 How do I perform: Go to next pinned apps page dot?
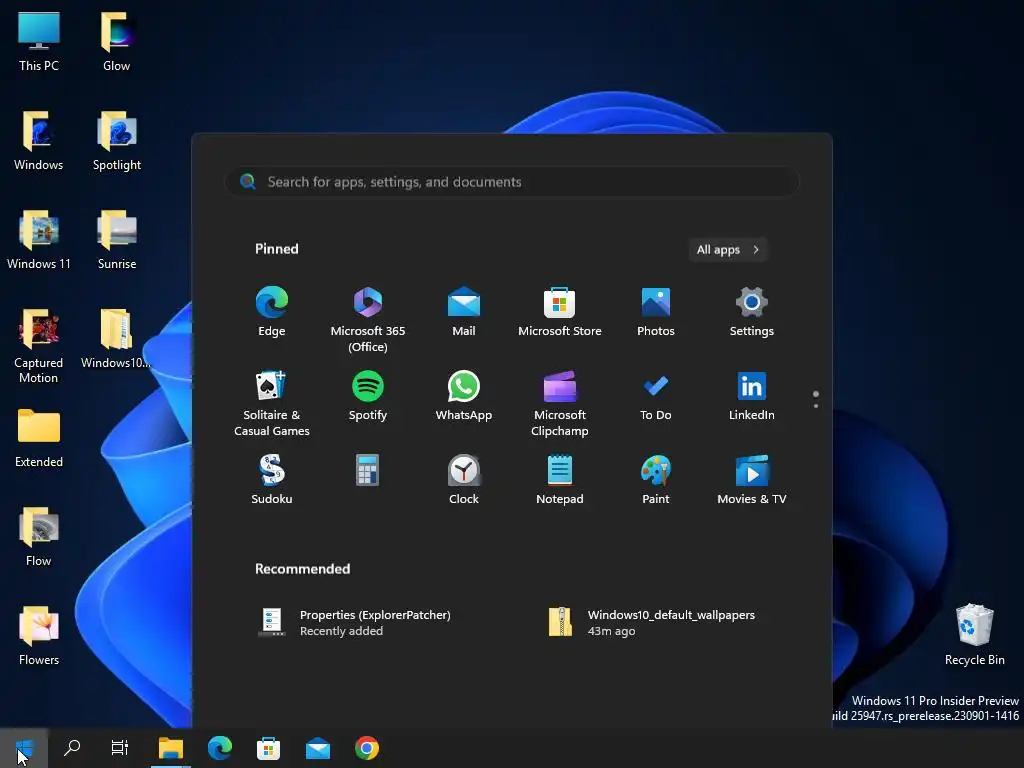(x=816, y=406)
